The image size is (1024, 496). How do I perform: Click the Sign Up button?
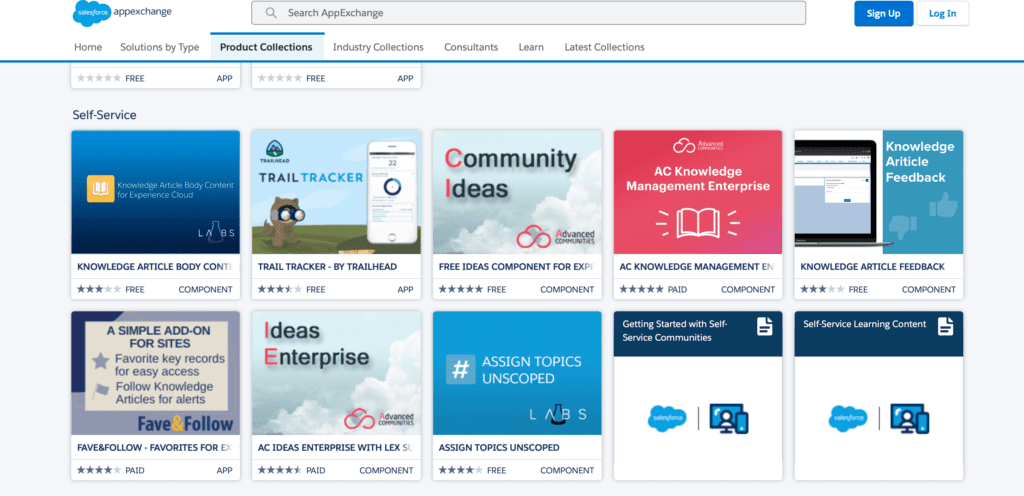[x=883, y=14]
